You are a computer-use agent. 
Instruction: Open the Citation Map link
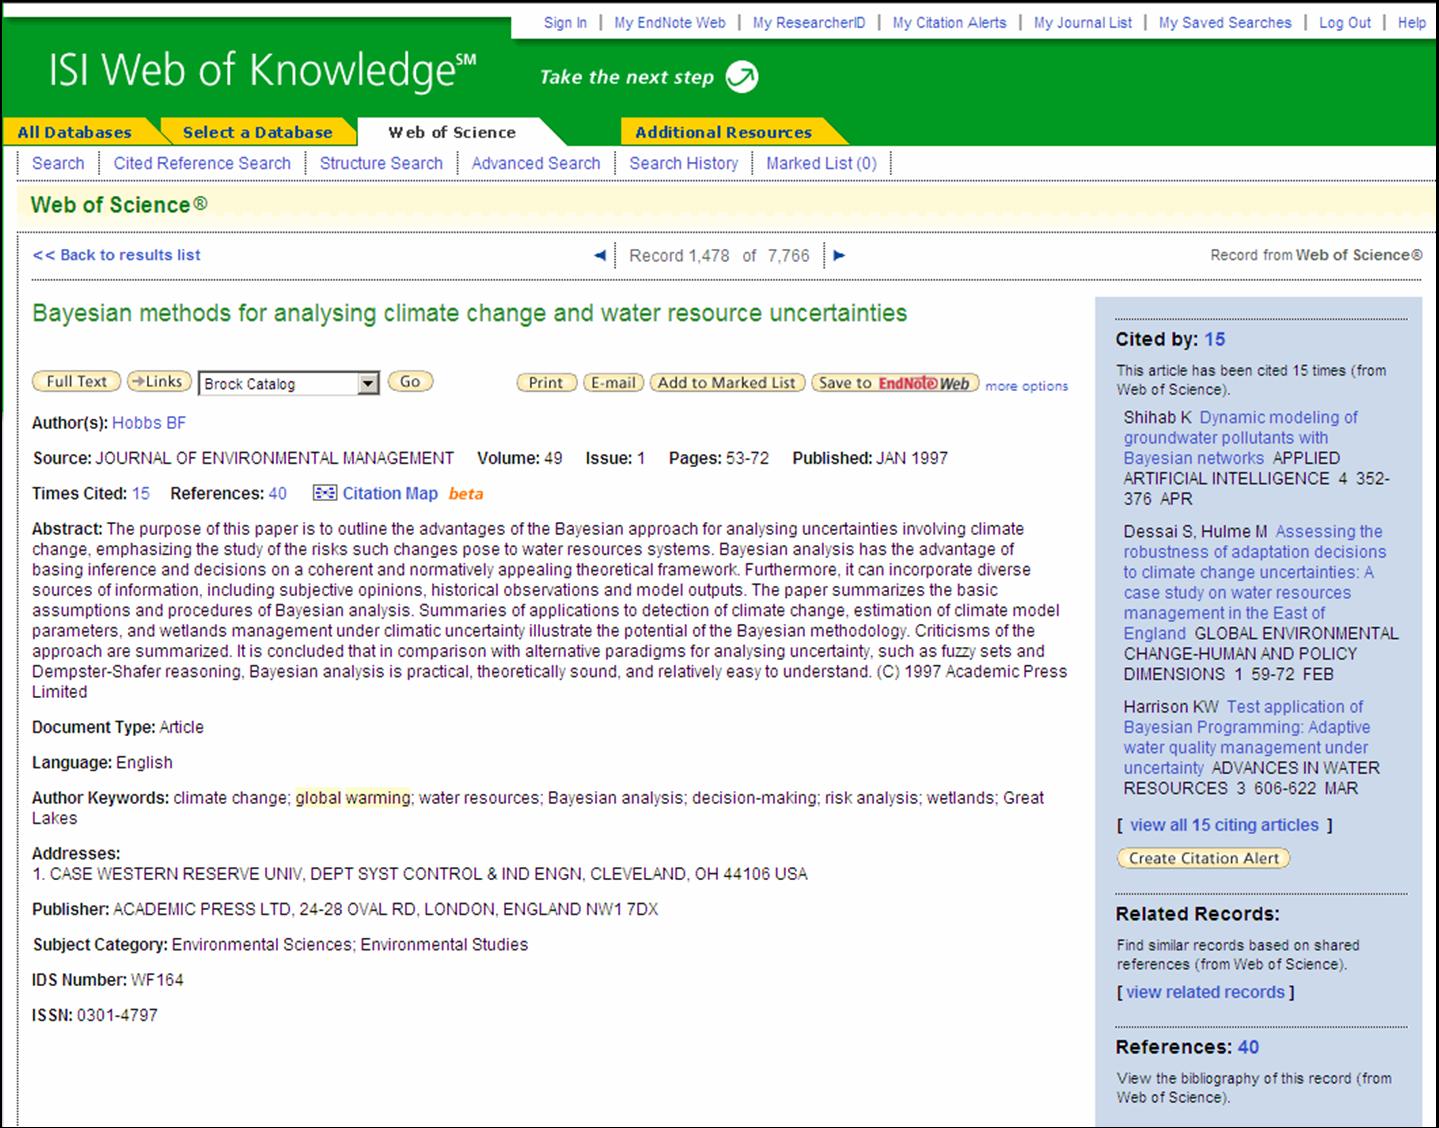click(x=390, y=493)
